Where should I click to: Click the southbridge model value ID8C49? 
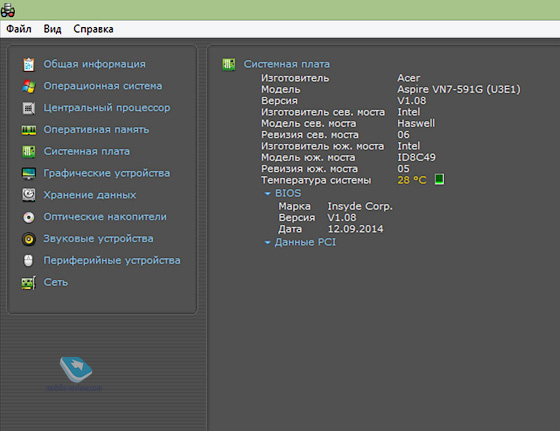point(416,157)
